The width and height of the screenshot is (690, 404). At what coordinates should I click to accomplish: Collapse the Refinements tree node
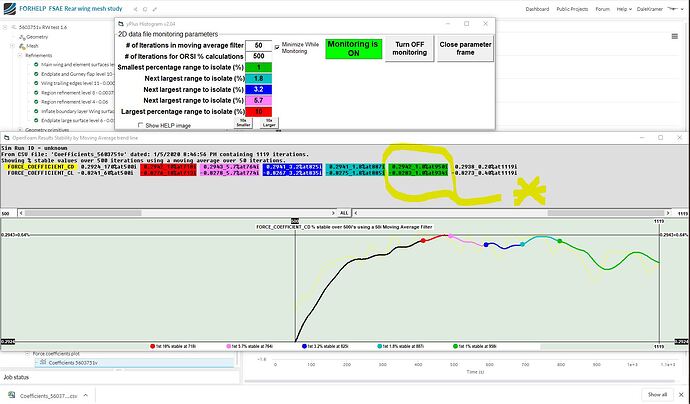click(20, 55)
